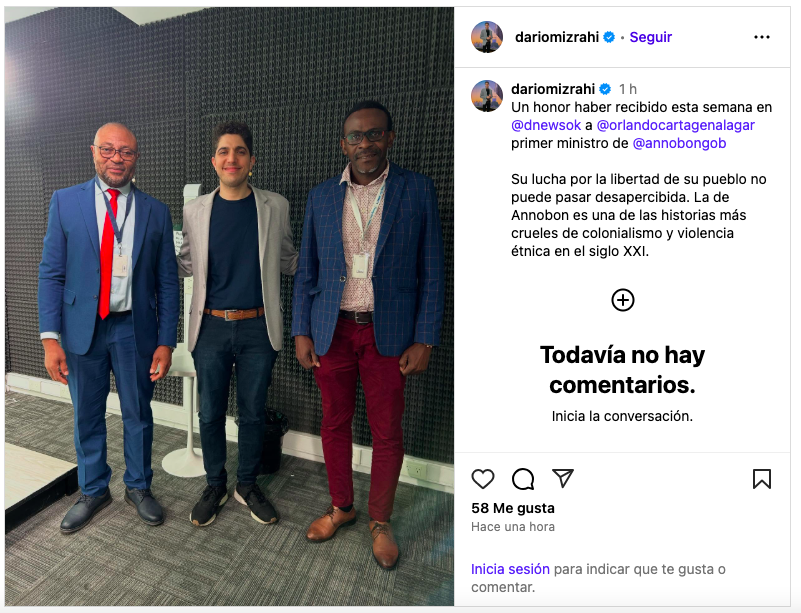
Task: Load more comments with the plus circle
Action: coord(623,300)
